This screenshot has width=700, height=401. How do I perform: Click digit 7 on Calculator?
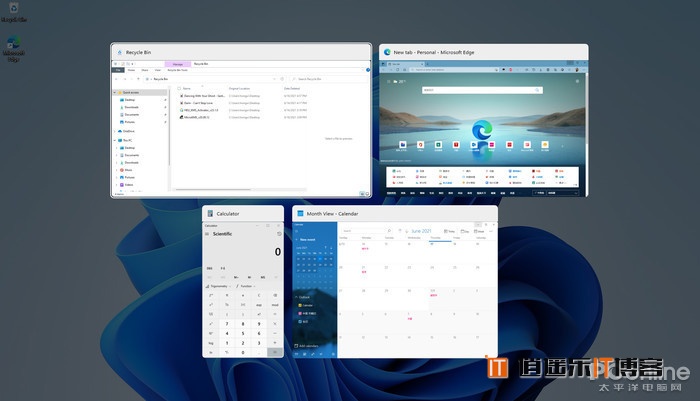[x=227, y=324]
